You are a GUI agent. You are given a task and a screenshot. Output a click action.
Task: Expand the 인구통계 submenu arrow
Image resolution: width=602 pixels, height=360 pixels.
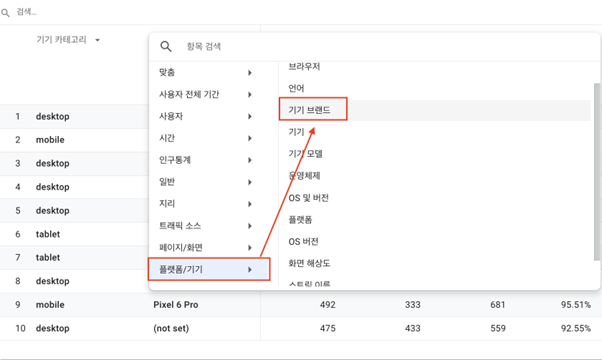tap(250, 160)
